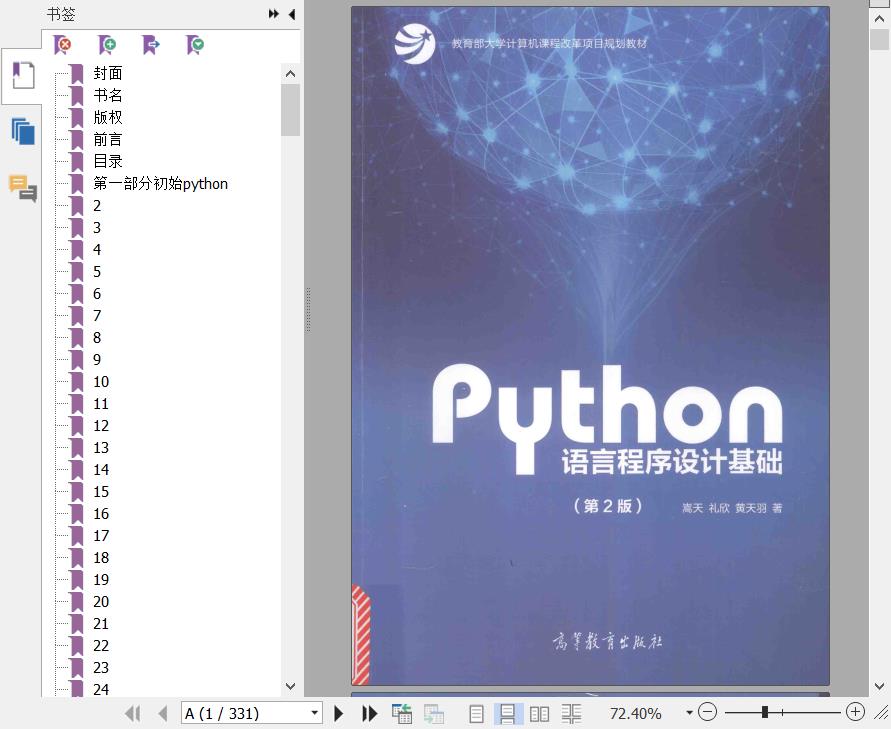Click the document vertical scrollbar thumb

(x=878, y=40)
